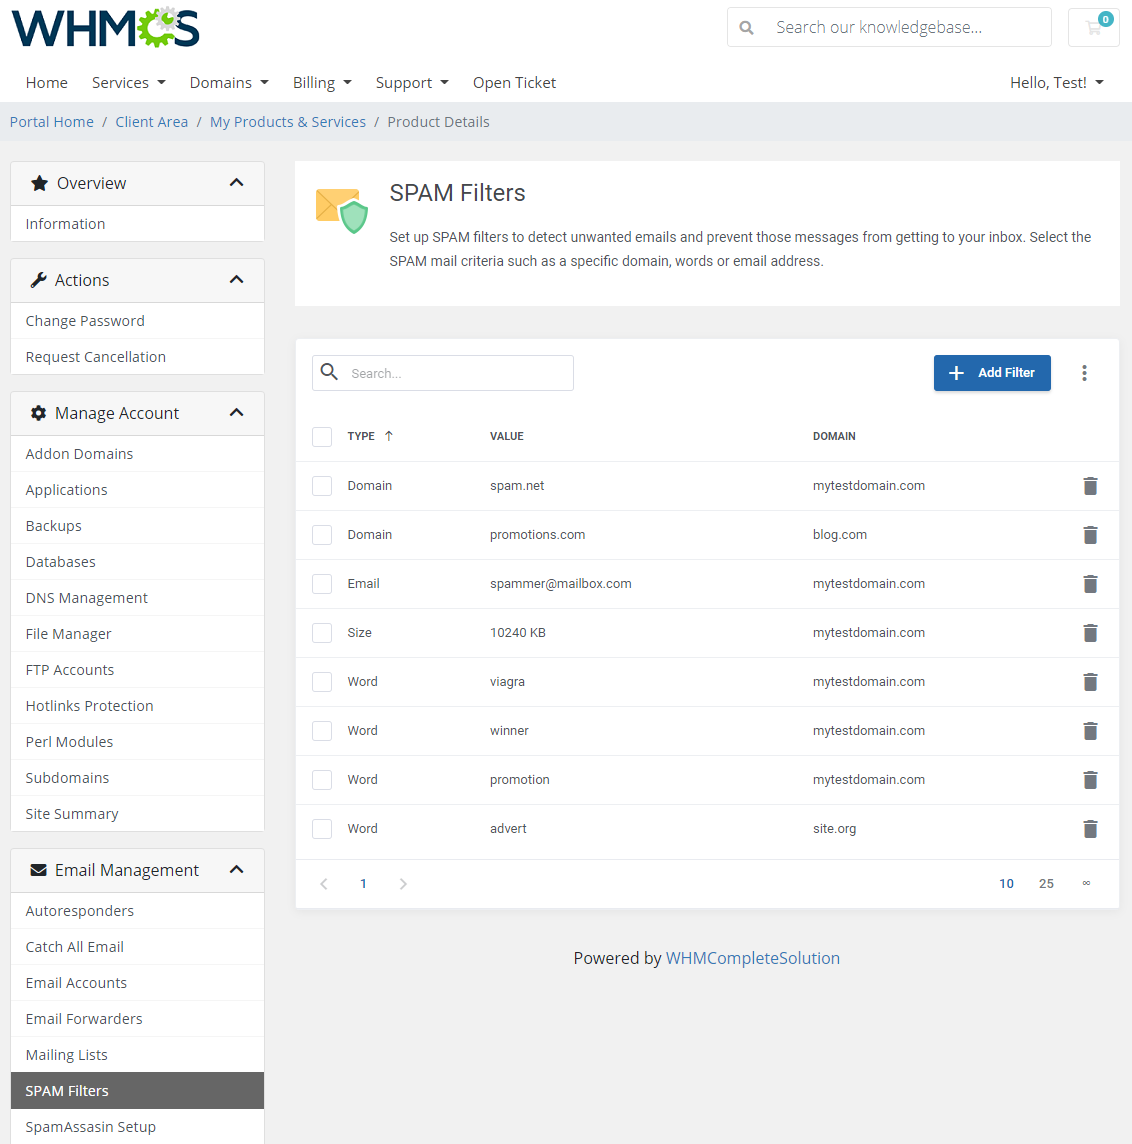The image size is (1132, 1144).
Task: Sort by the DOMAIN column header
Action: point(834,436)
